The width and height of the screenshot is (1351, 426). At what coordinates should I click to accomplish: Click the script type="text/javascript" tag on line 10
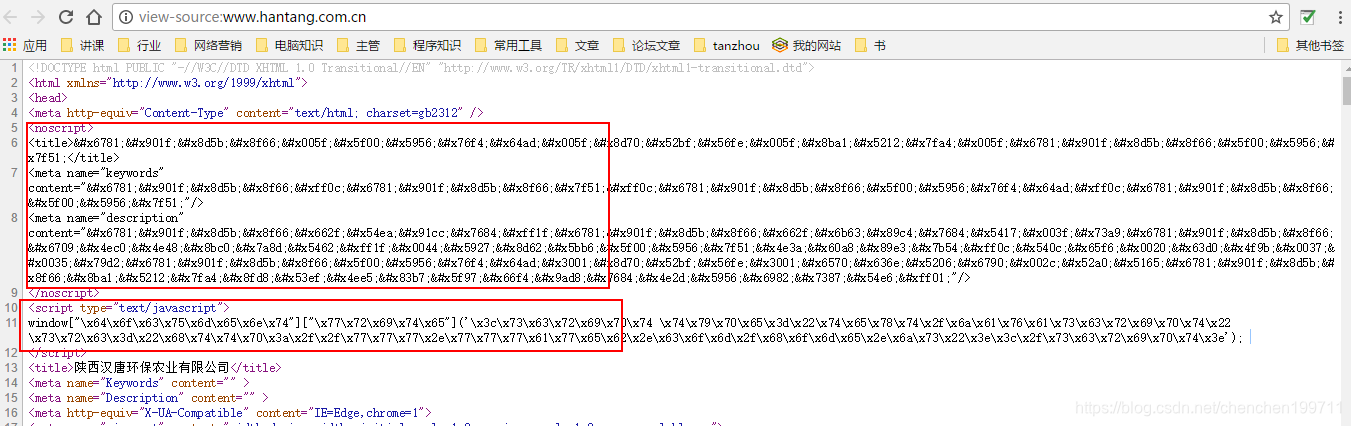click(x=129, y=308)
